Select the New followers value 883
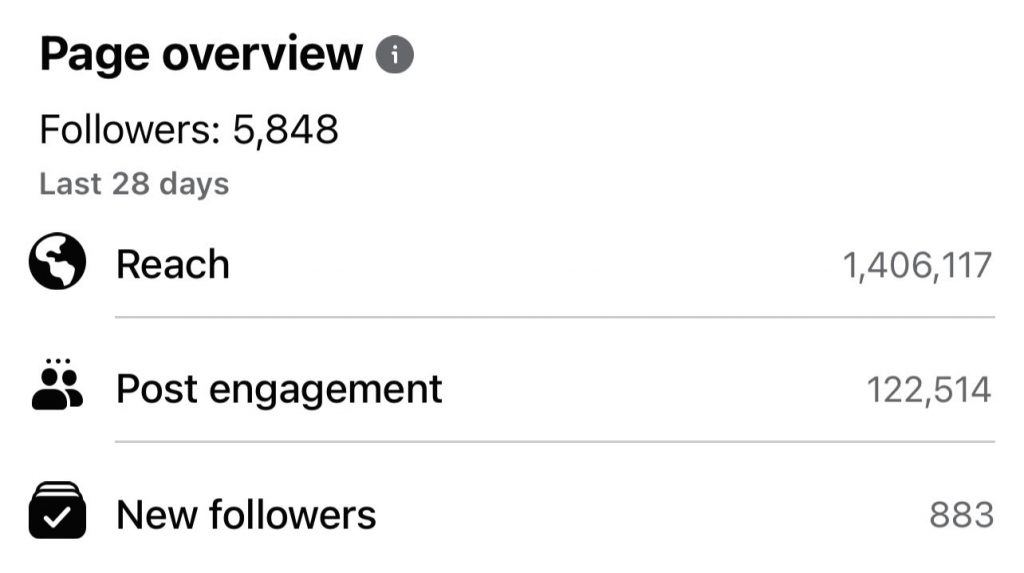Viewport: 1024px width, 573px height. [x=961, y=515]
